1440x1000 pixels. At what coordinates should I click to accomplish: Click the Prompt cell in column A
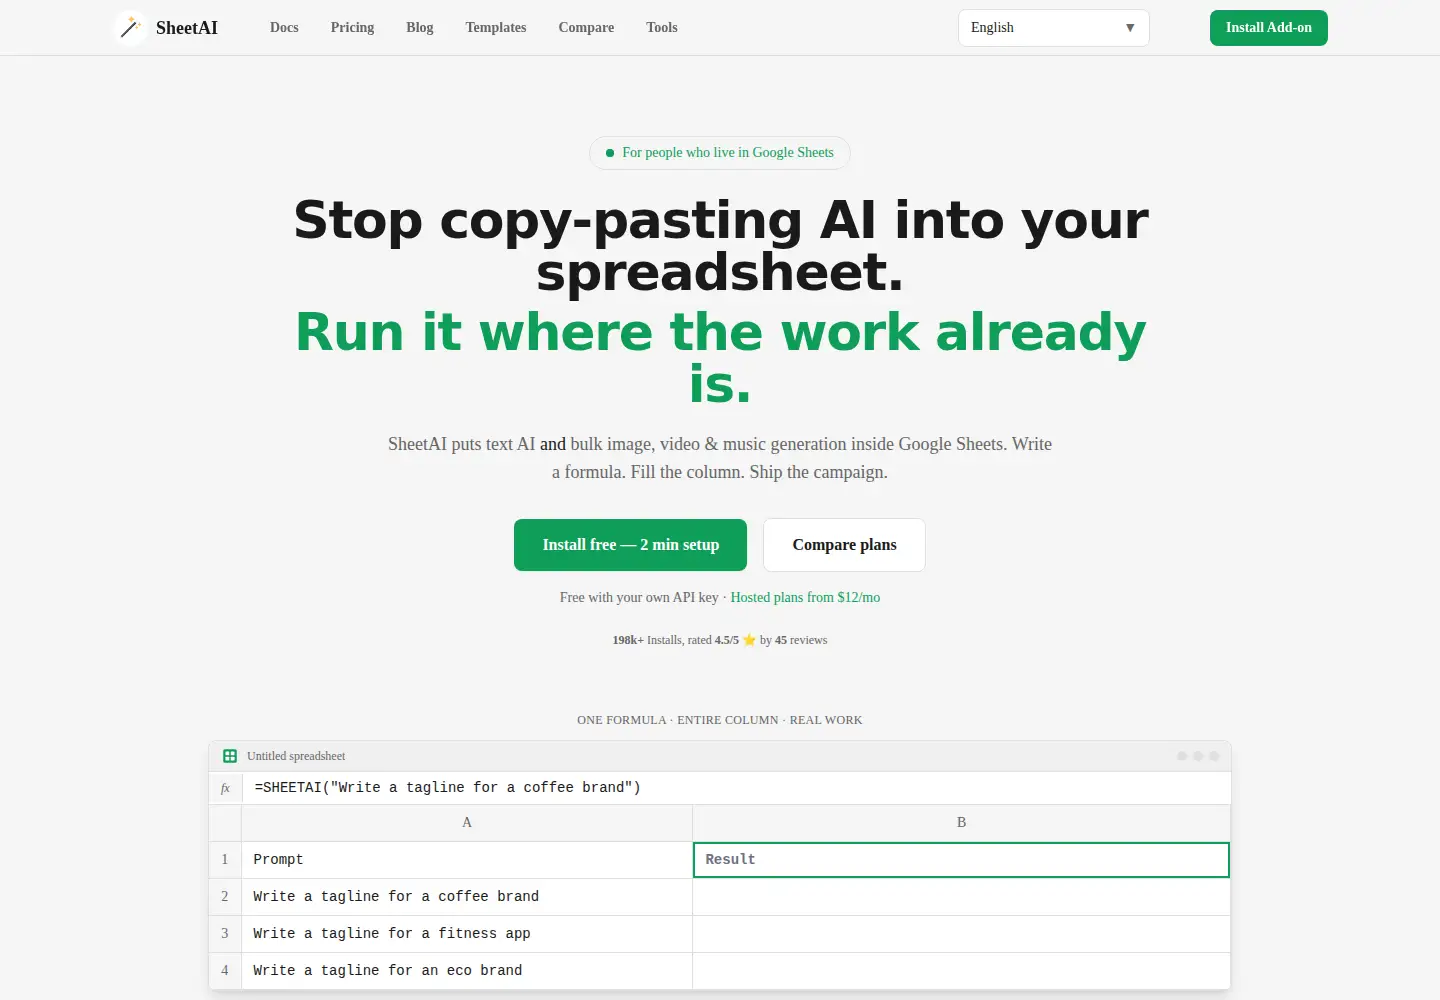click(x=467, y=860)
